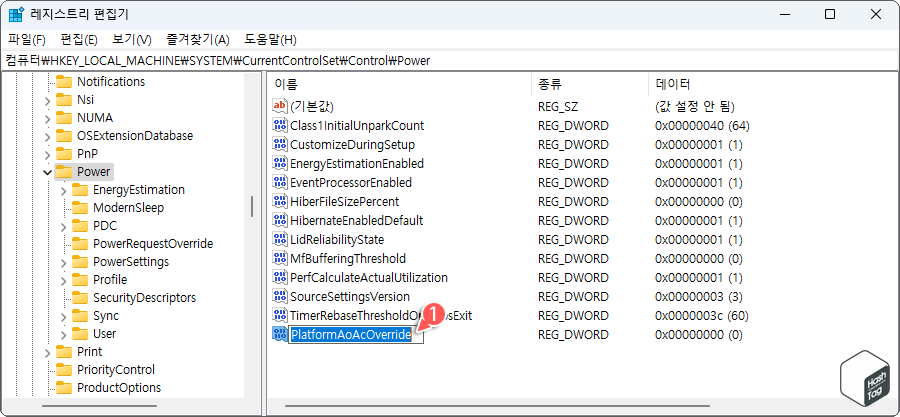Sort values by the 종류 column header
Viewport: 900px width, 417px height.
click(x=590, y=85)
